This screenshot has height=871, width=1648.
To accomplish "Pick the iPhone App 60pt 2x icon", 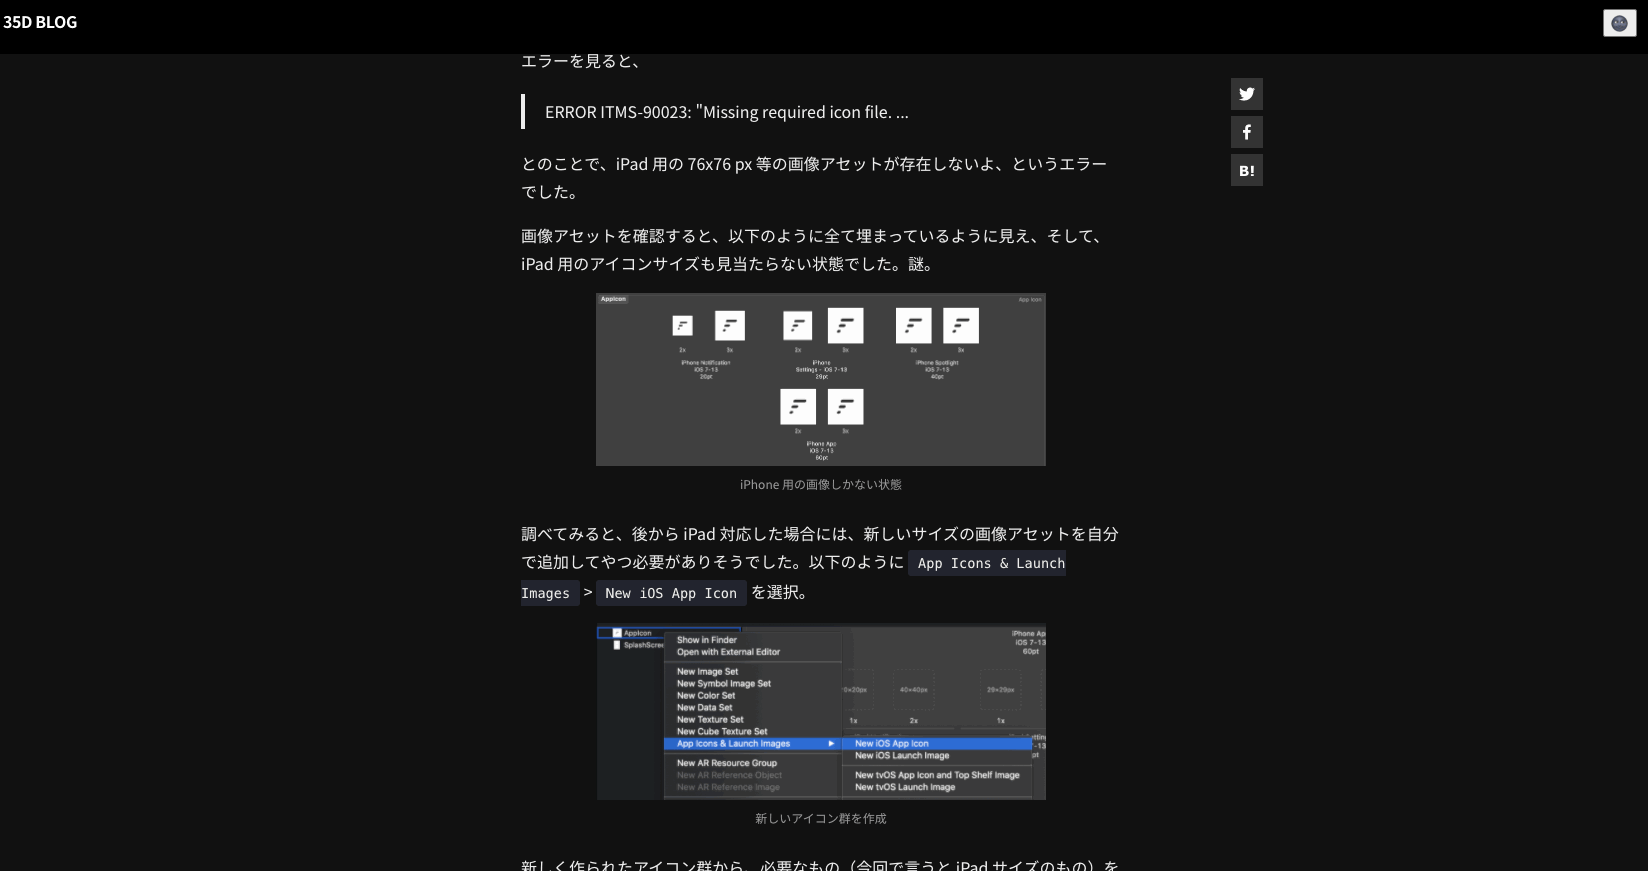I will [x=798, y=407].
